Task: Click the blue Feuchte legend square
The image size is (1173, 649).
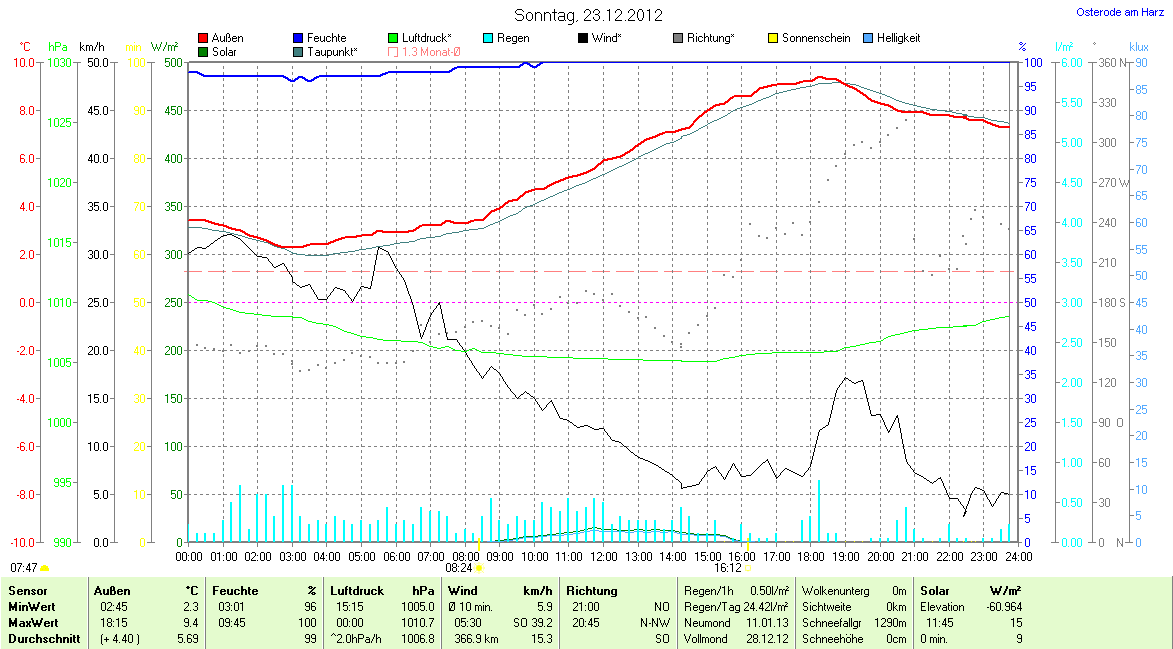Action: coord(299,38)
